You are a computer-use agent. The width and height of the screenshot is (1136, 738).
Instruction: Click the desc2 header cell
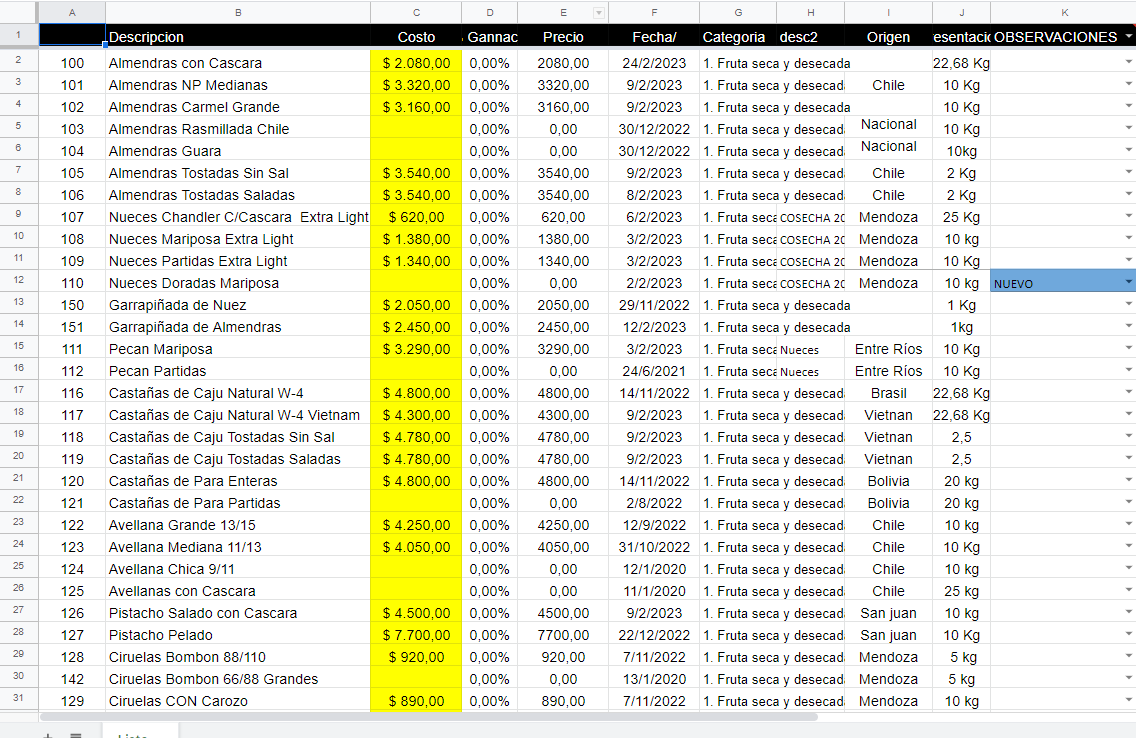(811, 36)
